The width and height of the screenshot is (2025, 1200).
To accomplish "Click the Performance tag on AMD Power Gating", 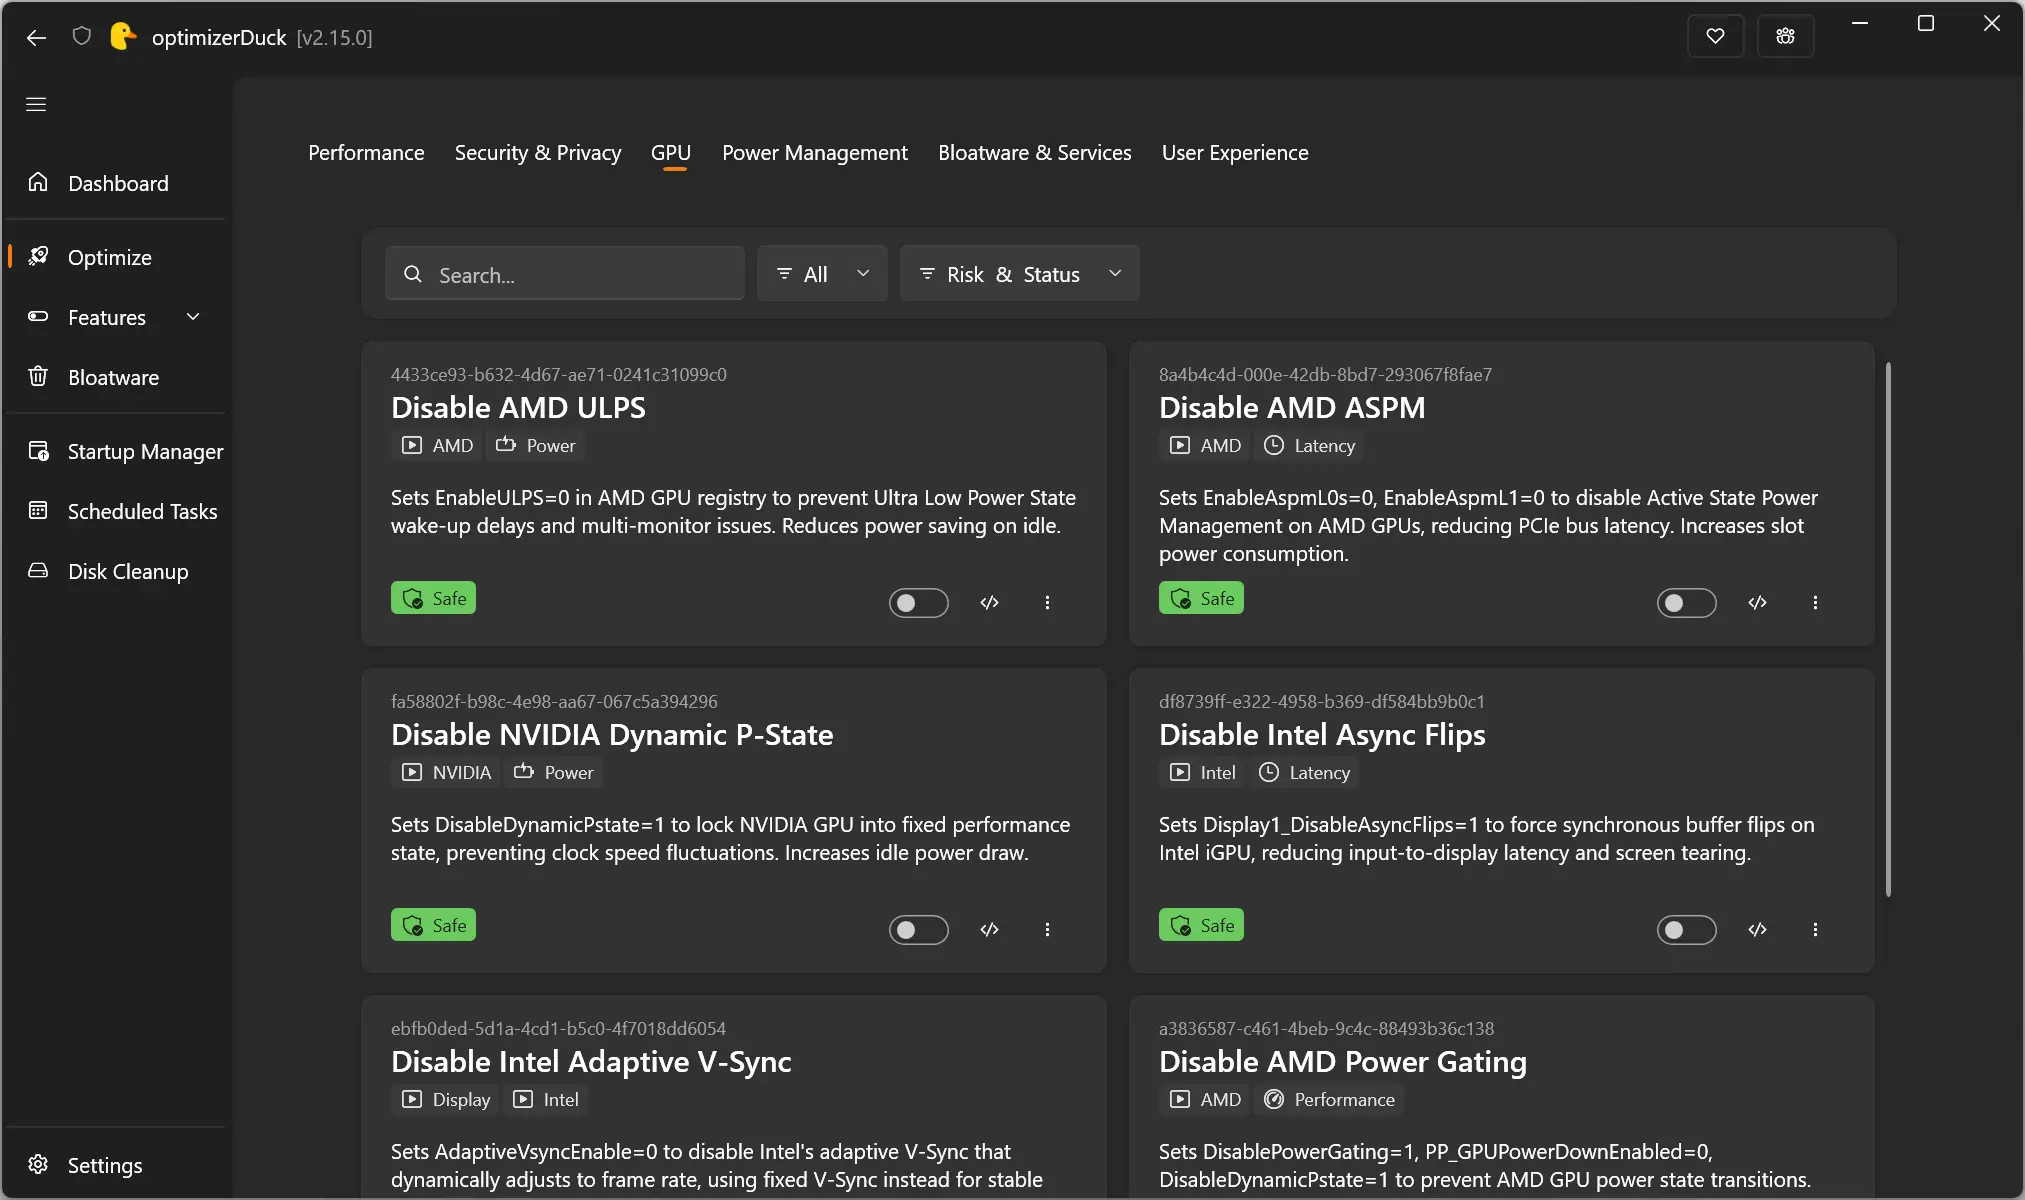I will 1329,1100.
